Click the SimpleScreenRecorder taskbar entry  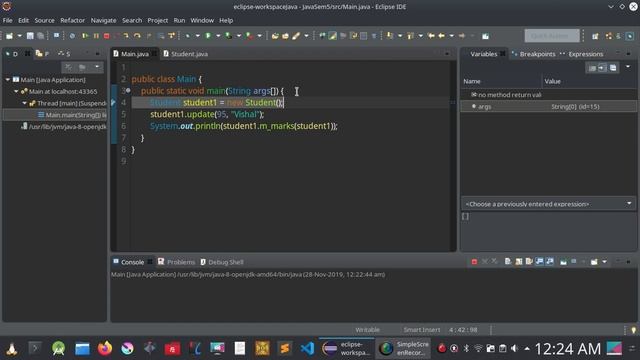point(403,348)
